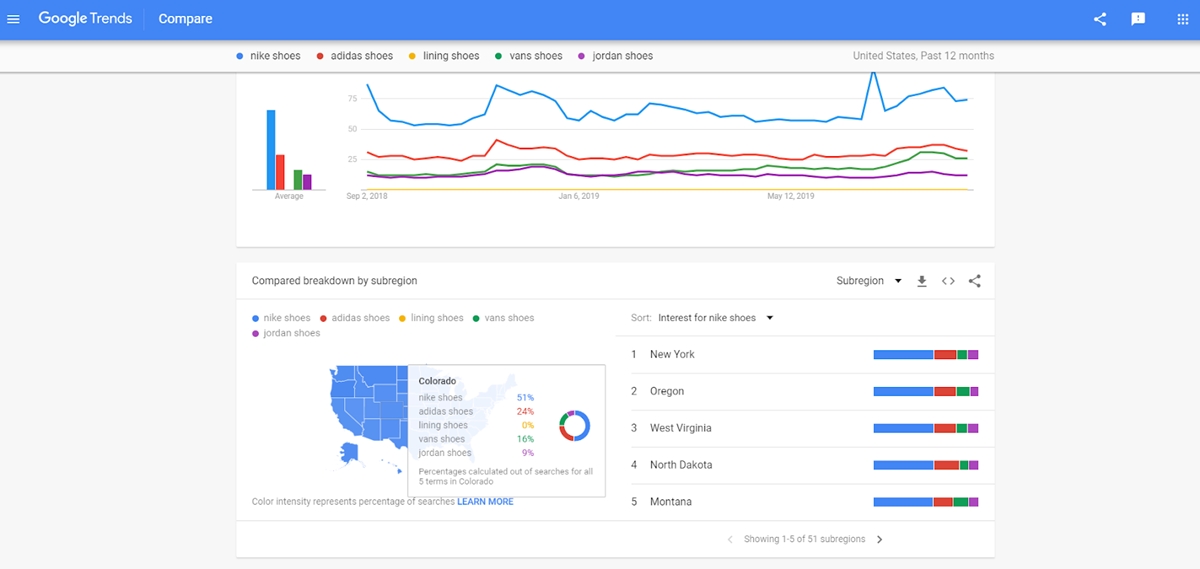Click jordan shoes in breakdown legend
This screenshot has height=569, width=1200.
[286, 333]
